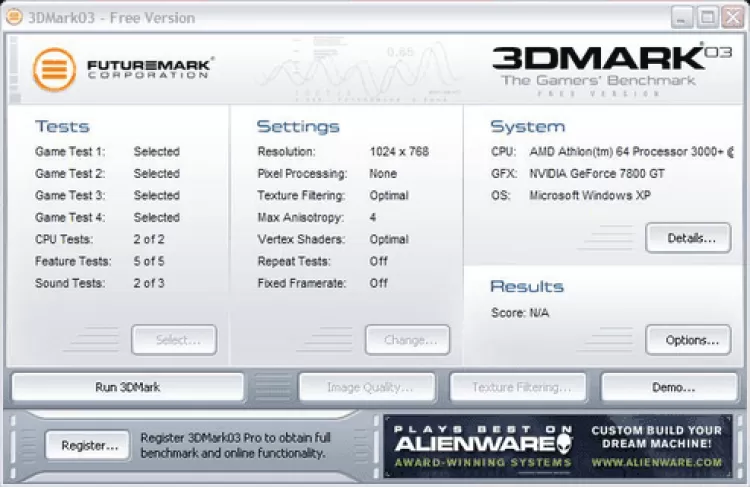Image resolution: width=750 pixels, height=487 pixels.
Task: Click the Score N/A result text
Action: (x=519, y=313)
